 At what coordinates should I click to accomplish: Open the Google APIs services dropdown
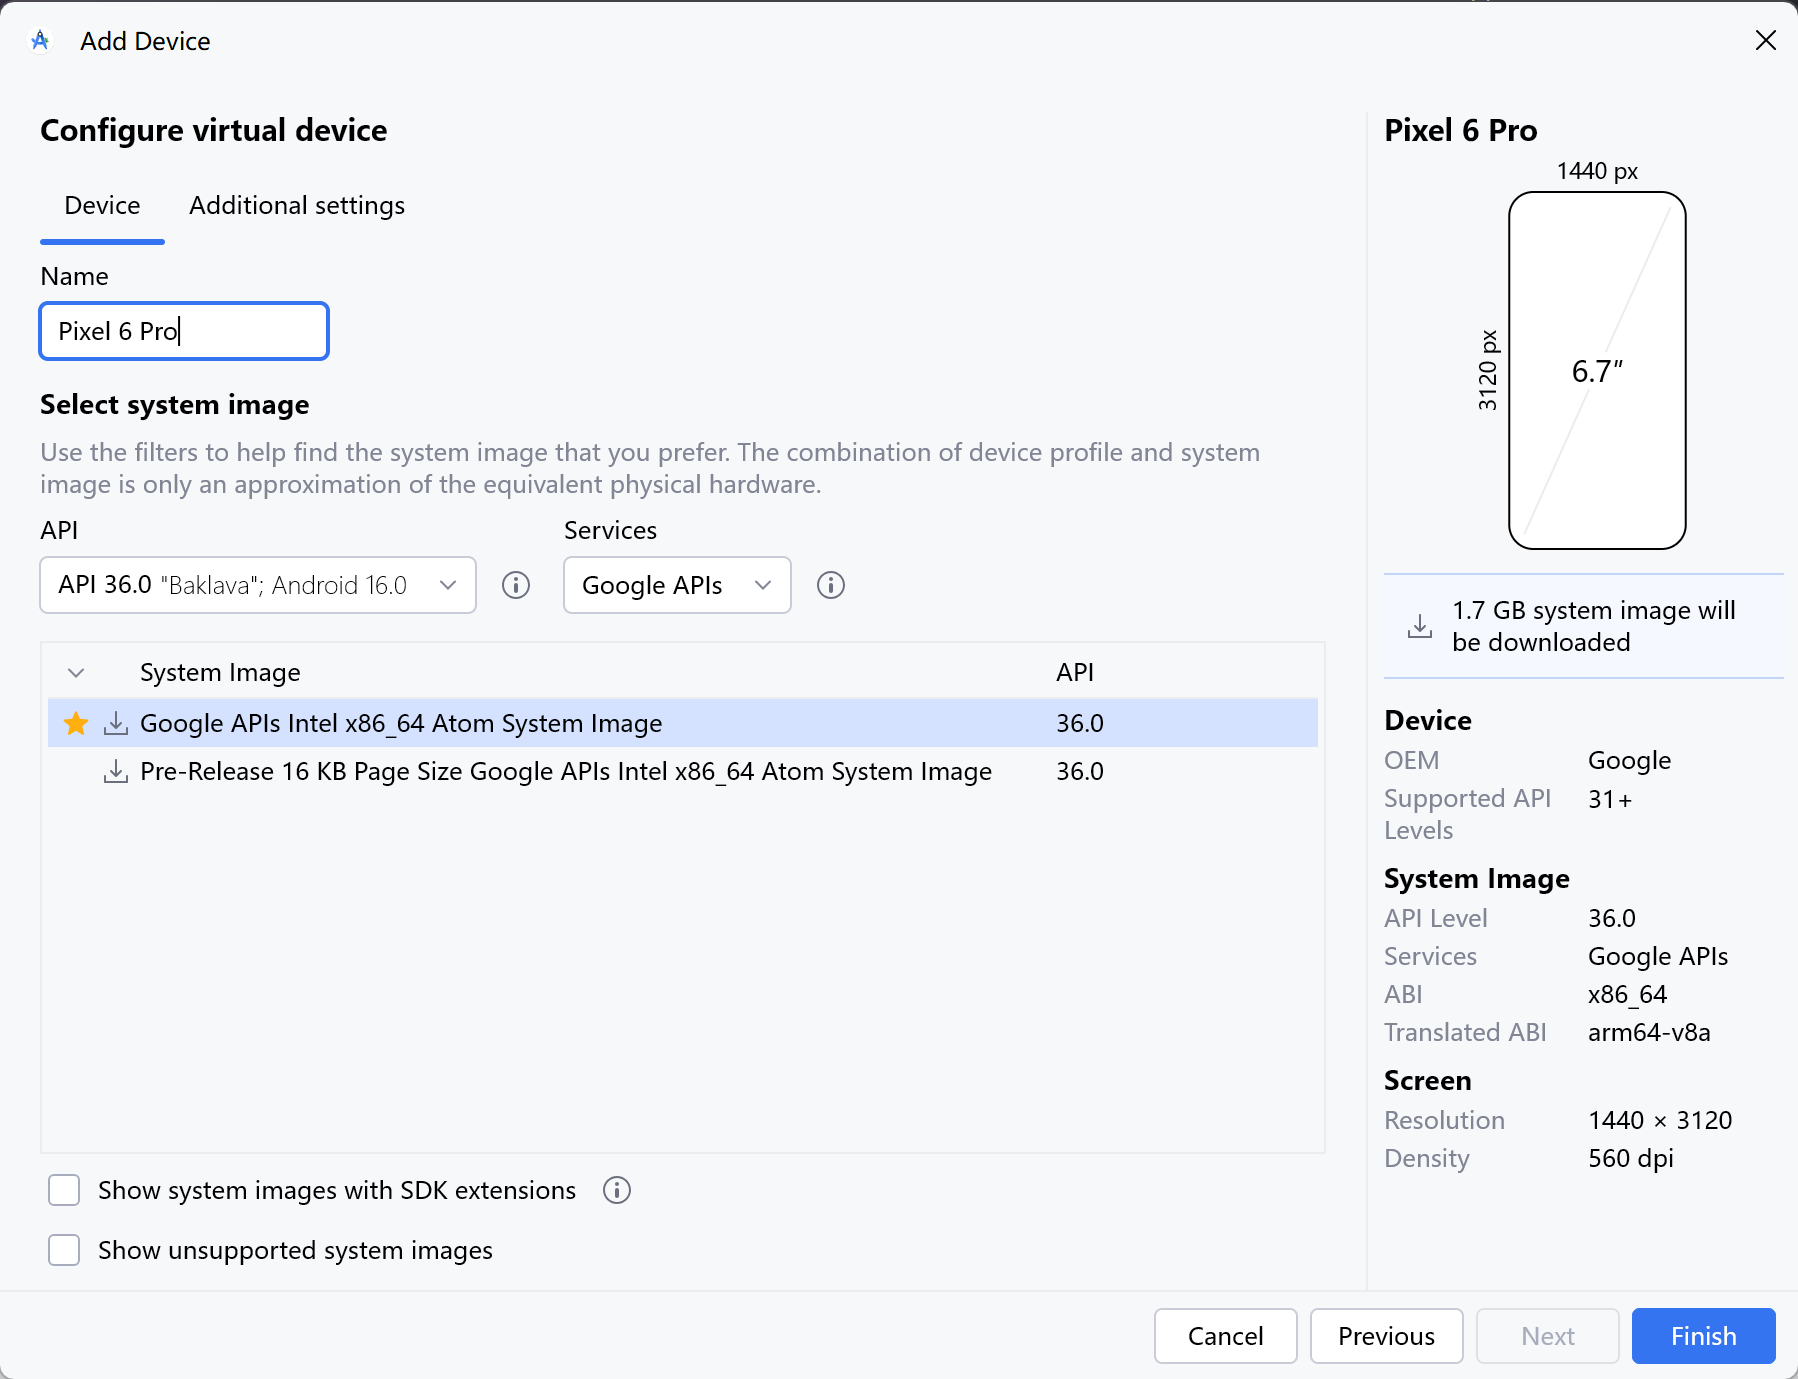coord(677,585)
